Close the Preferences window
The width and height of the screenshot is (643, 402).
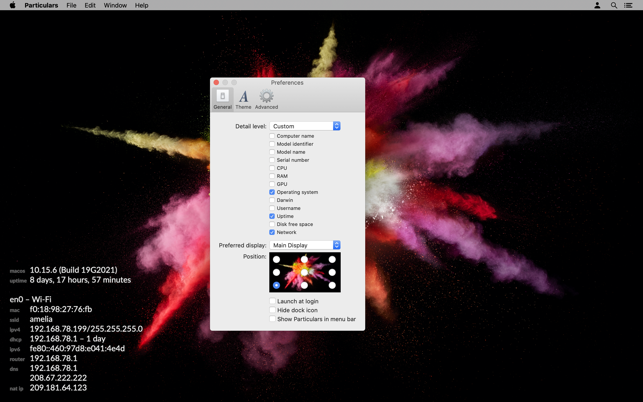(x=216, y=83)
